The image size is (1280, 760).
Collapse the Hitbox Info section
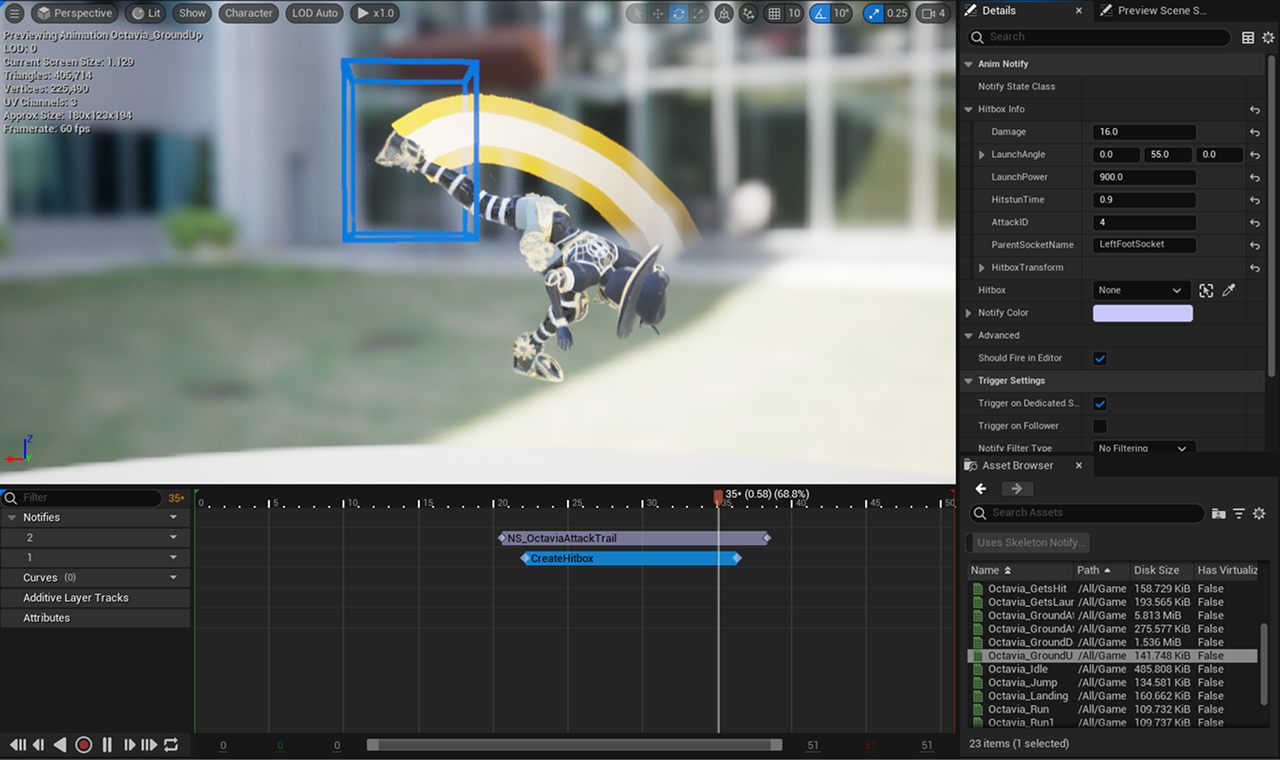968,109
